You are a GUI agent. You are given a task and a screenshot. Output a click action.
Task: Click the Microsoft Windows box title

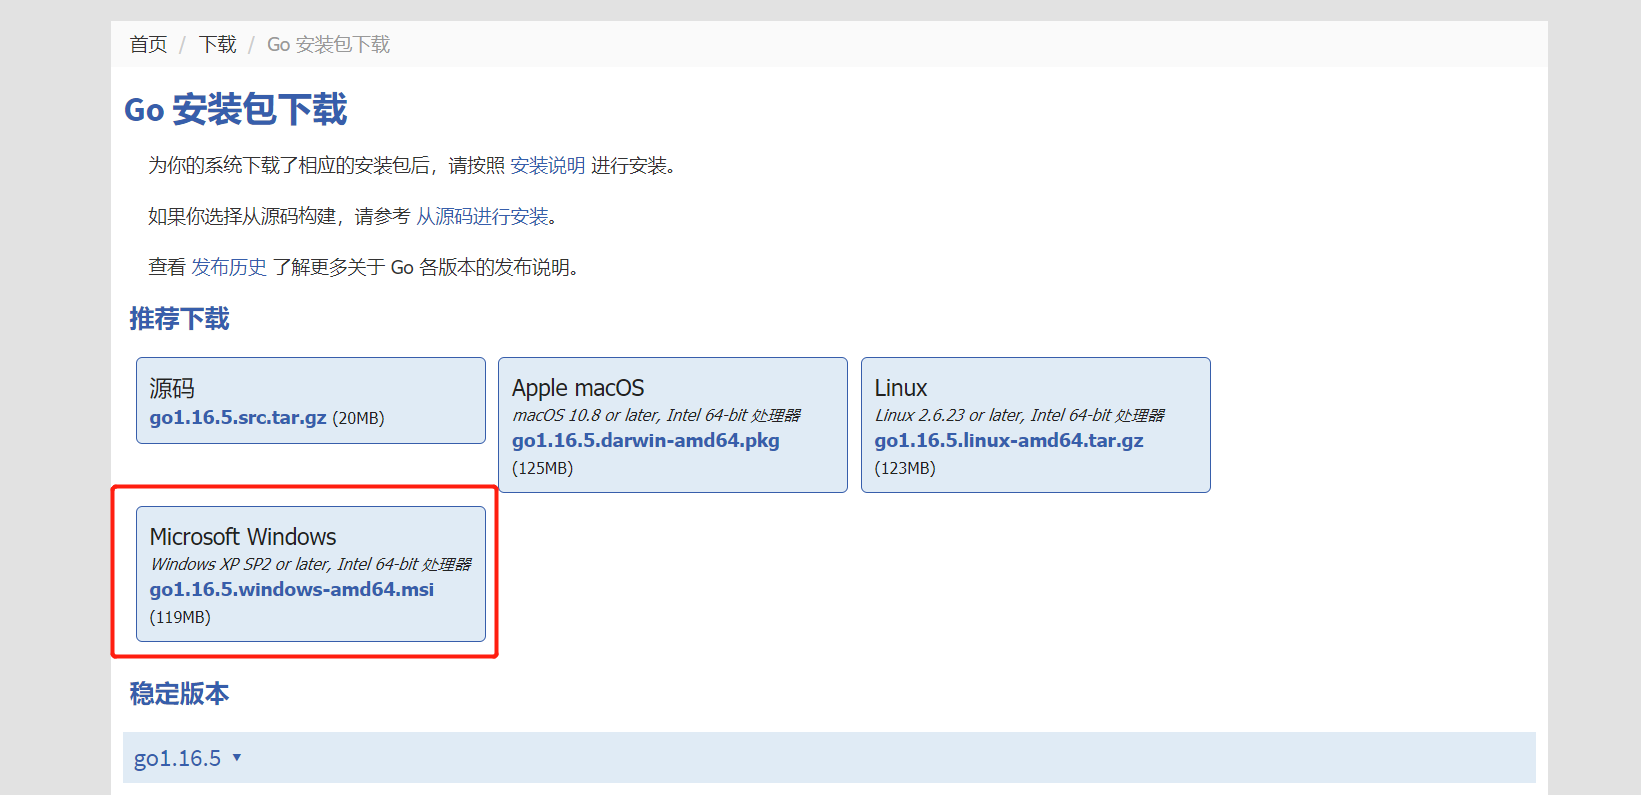point(243,537)
